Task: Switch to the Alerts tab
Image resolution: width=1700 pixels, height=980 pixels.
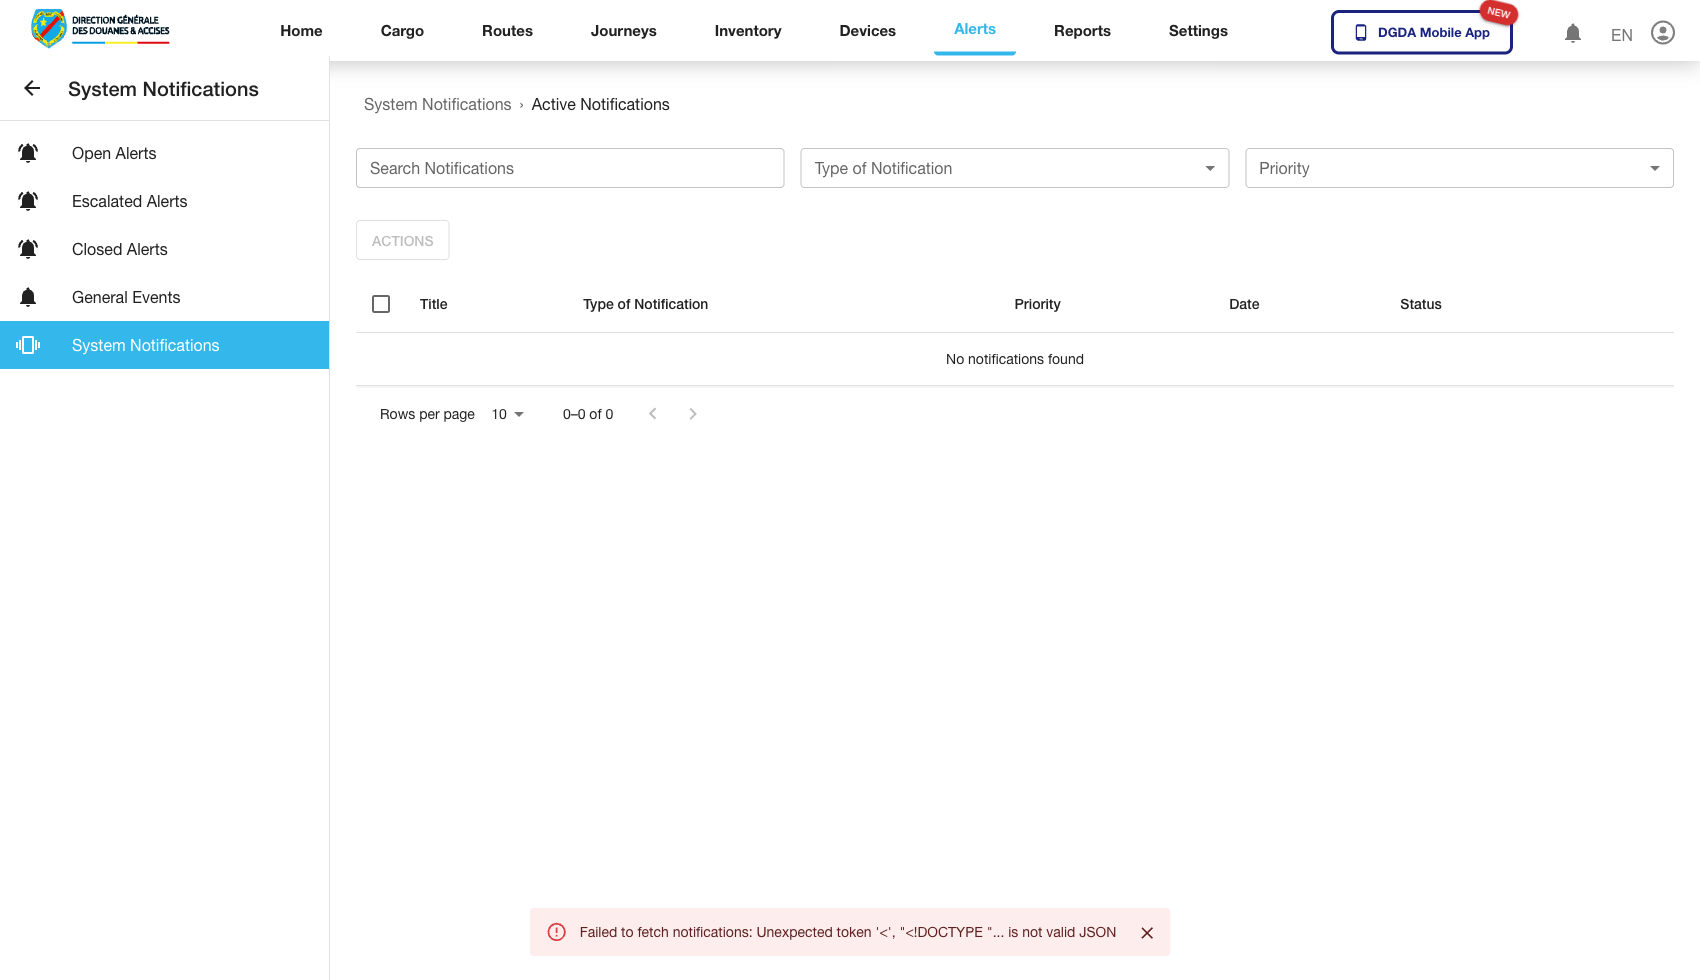Action: click(x=974, y=29)
